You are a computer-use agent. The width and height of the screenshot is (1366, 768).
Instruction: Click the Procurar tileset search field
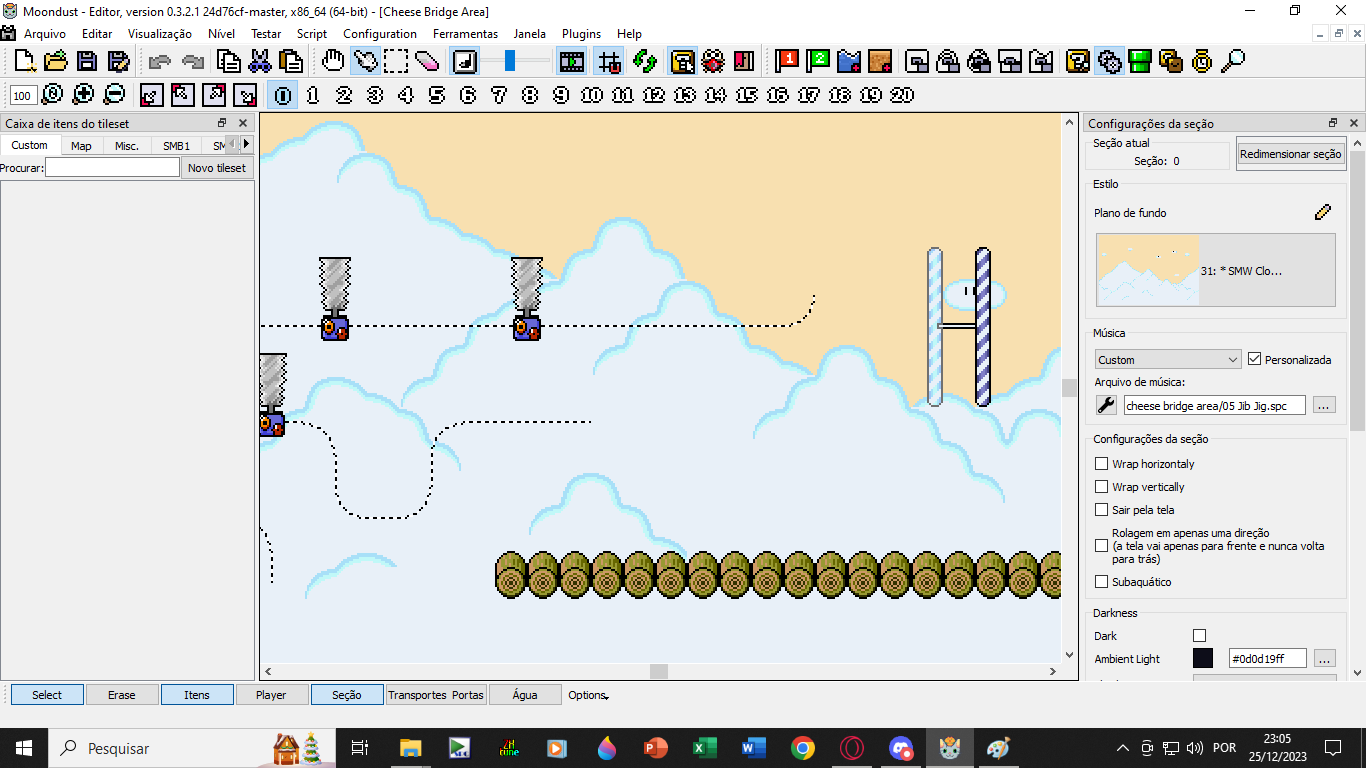click(x=112, y=168)
